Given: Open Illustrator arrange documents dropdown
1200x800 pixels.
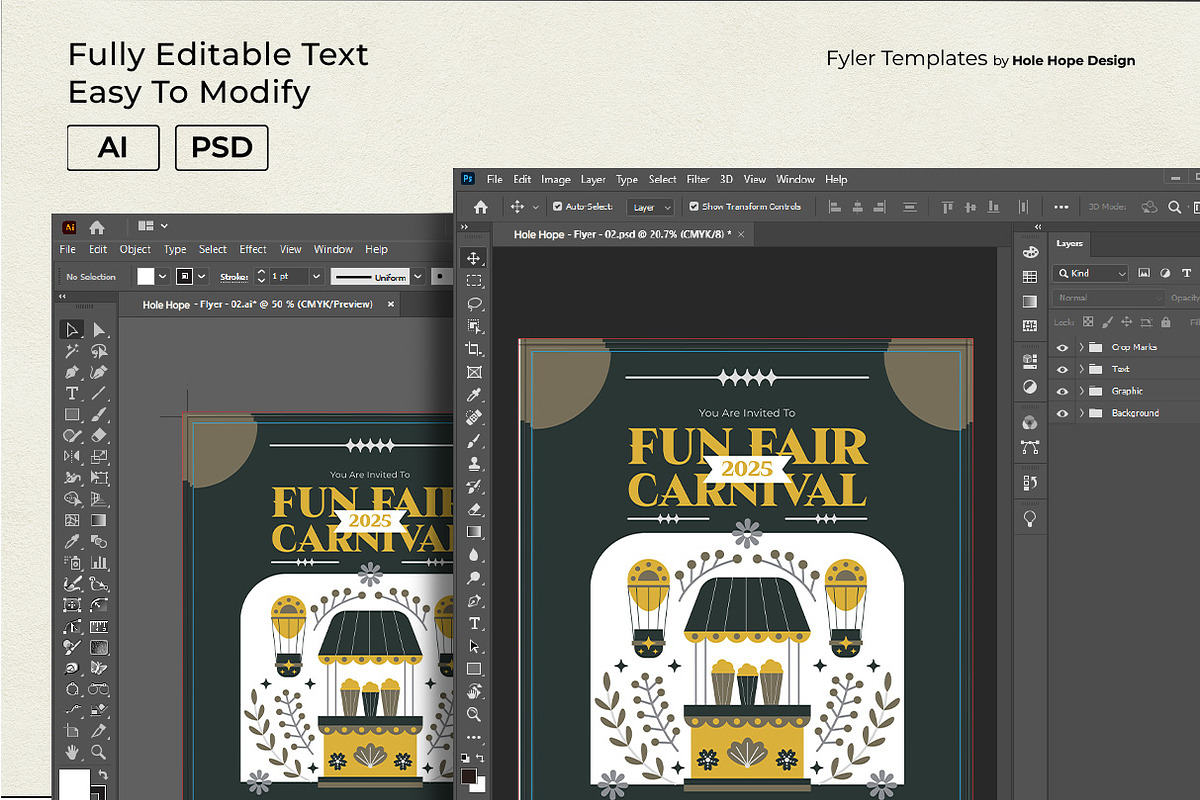Looking at the screenshot, I should coord(153,226).
